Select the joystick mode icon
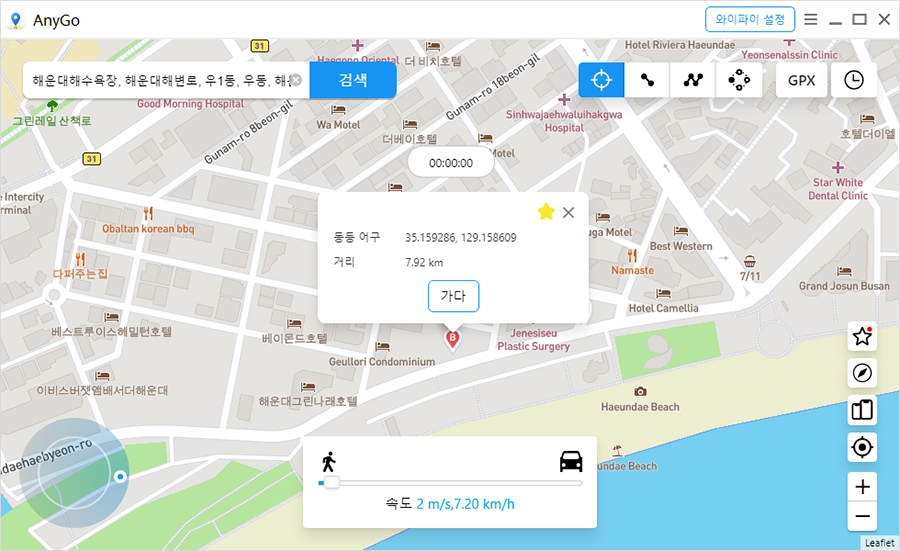The image size is (900, 551). (x=739, y=80)
